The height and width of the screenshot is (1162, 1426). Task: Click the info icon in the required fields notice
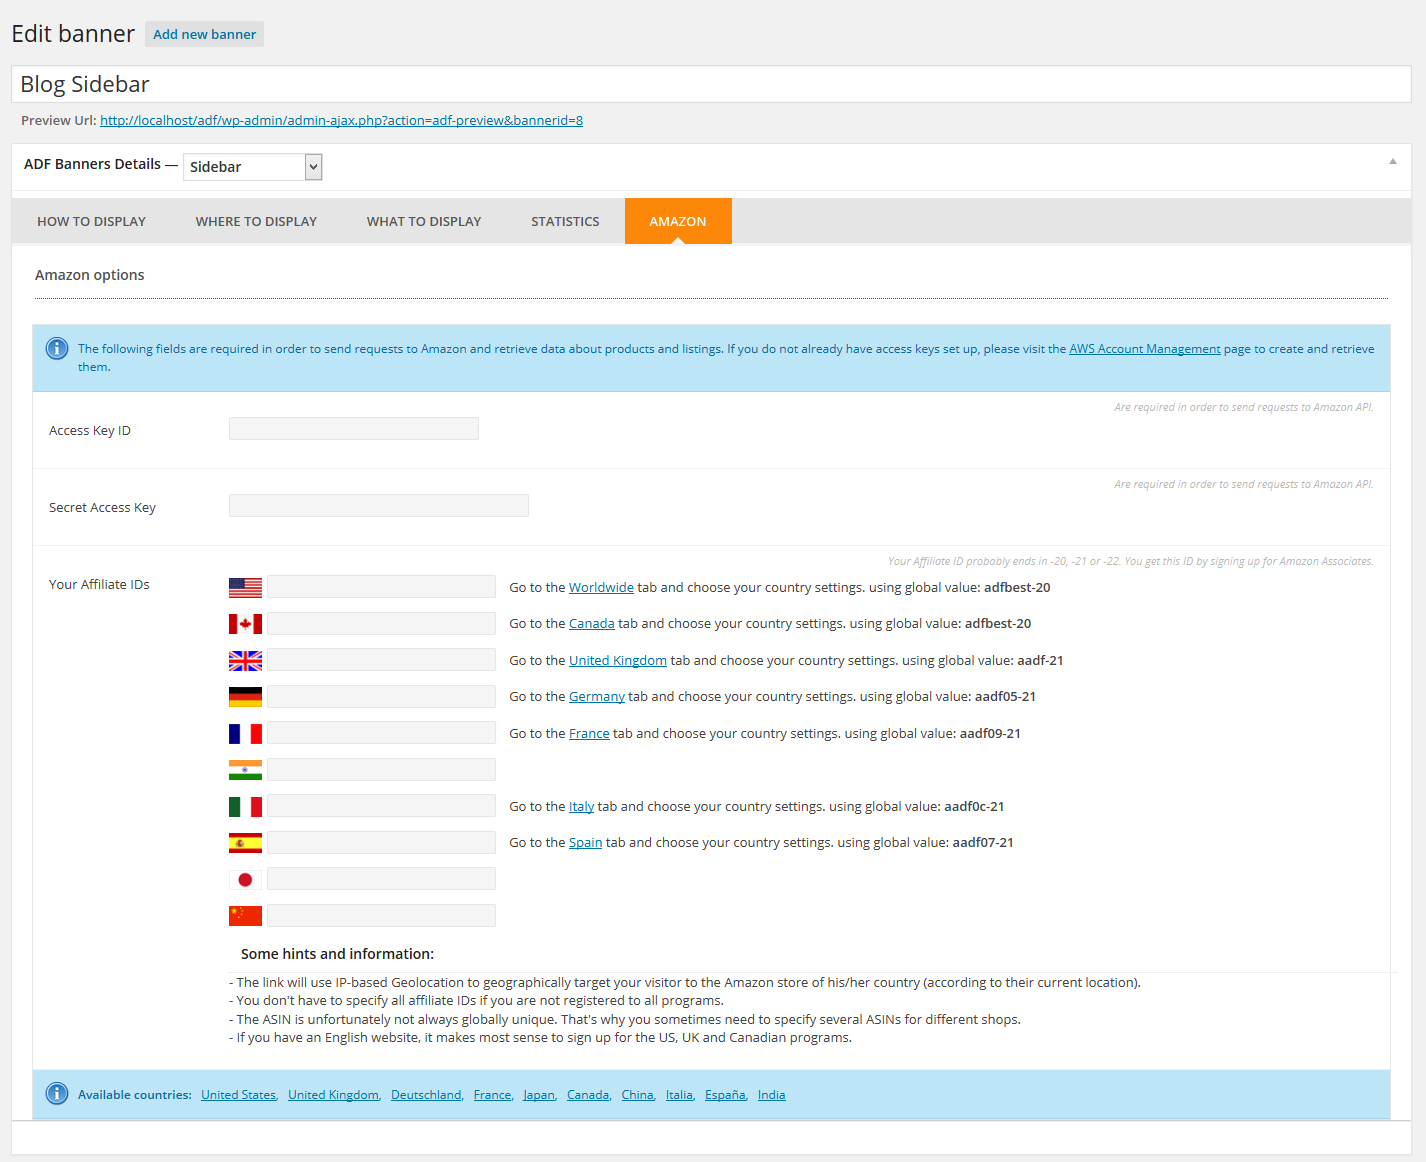pos(57,349)
